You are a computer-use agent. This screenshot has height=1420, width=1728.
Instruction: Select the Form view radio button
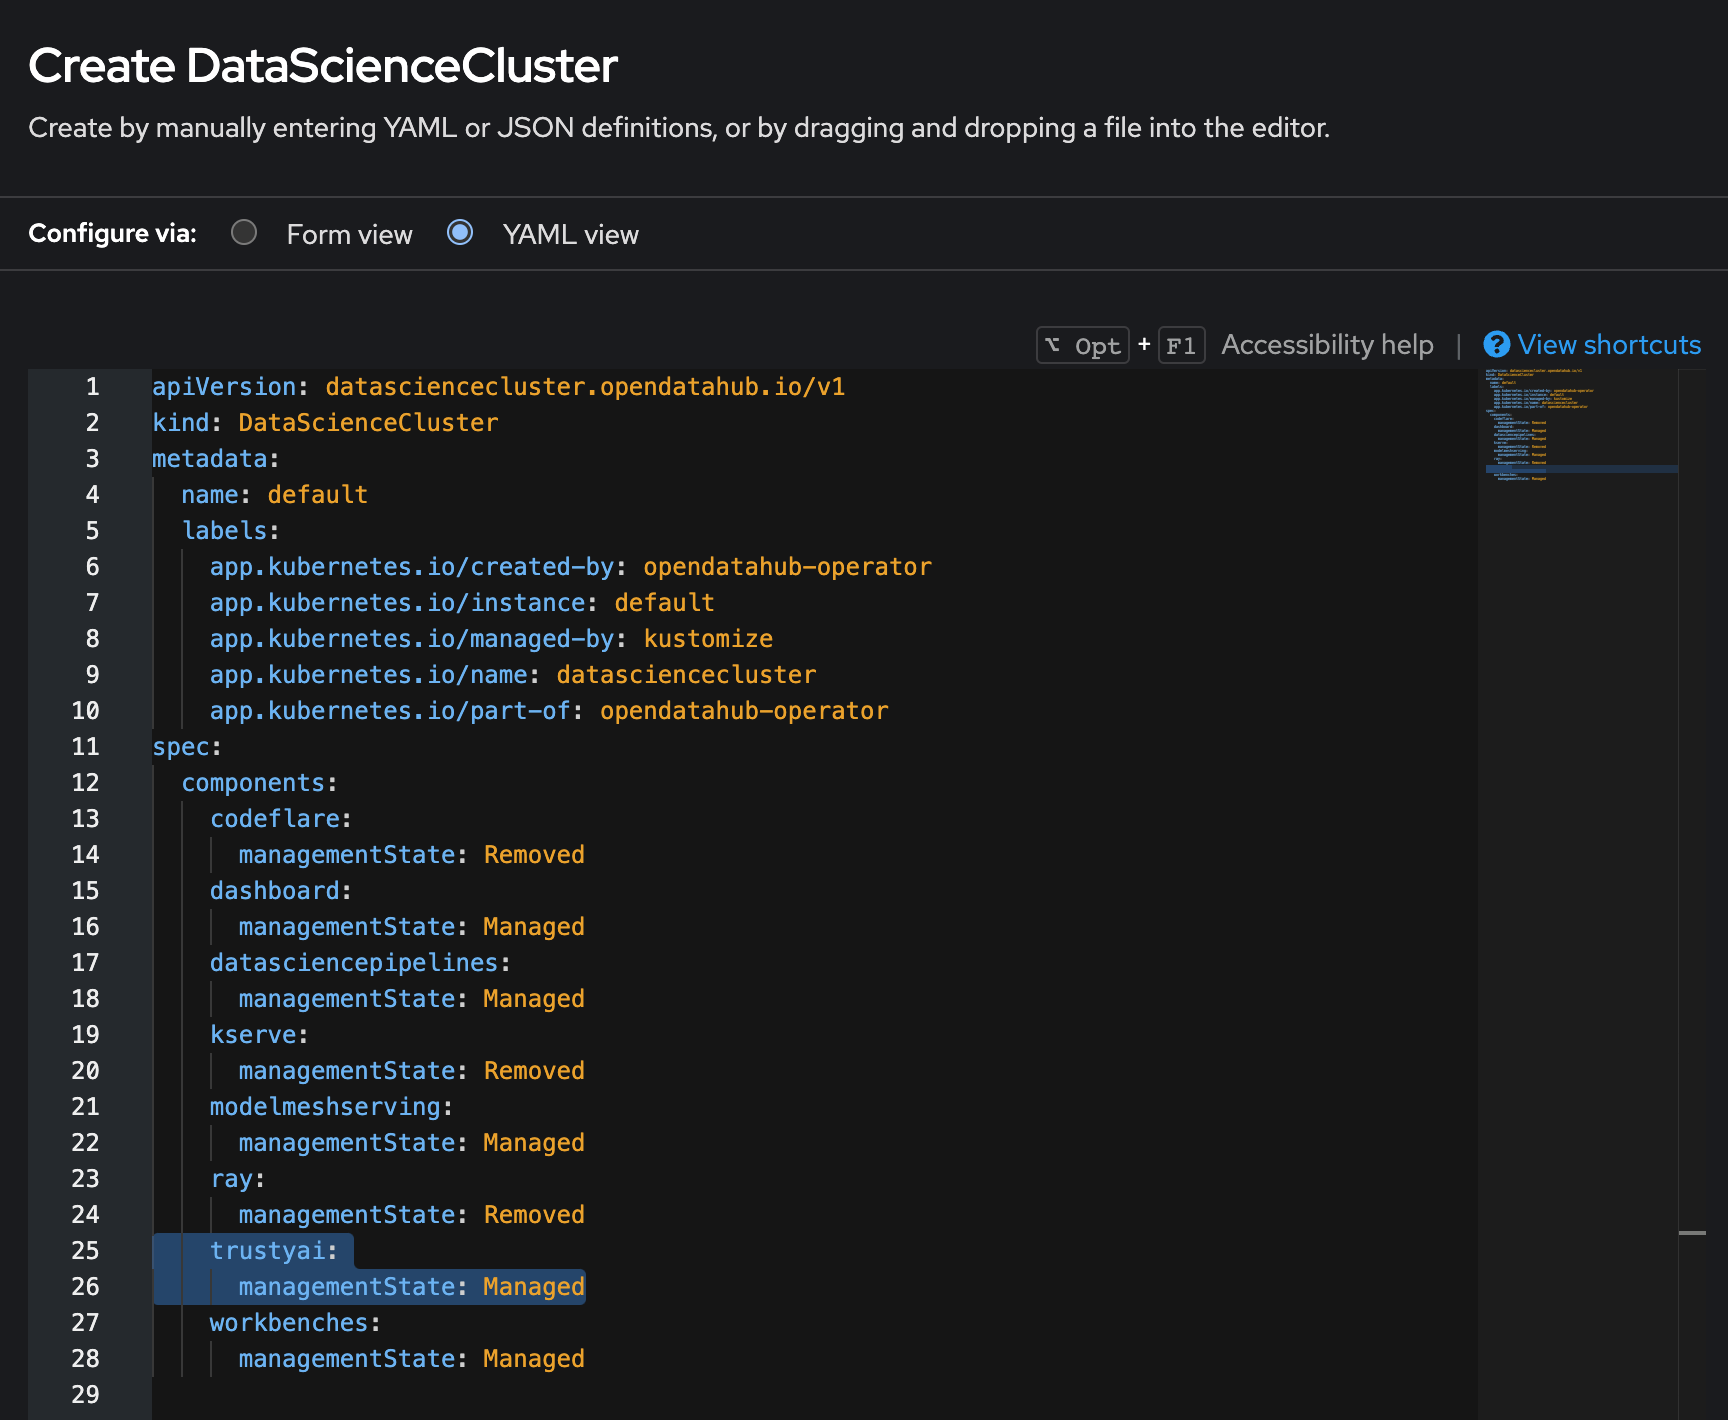coord(244,233)
